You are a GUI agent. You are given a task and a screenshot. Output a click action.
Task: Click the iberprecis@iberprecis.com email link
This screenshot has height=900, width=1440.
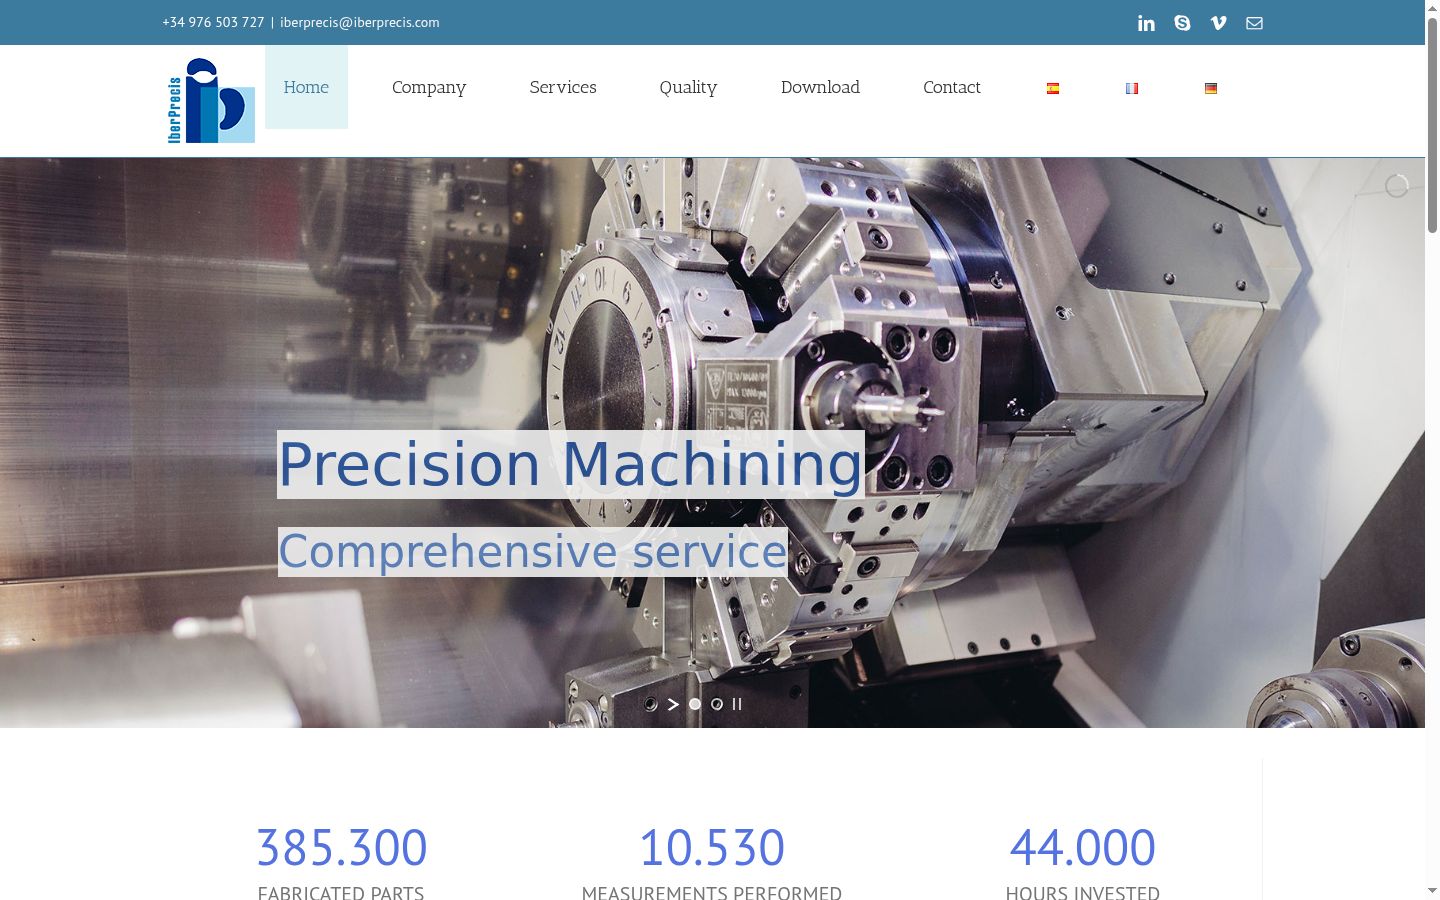[360, 22]
